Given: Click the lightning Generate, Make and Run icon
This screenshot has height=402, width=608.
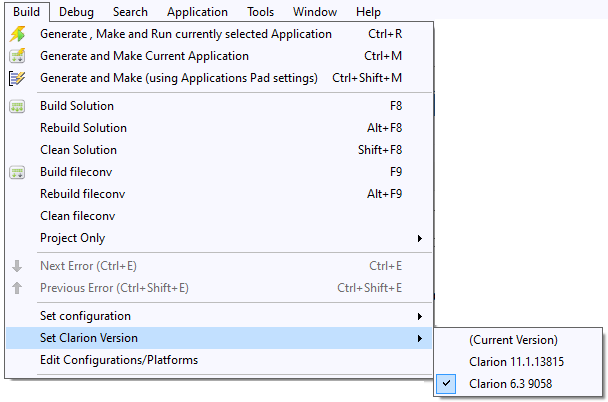Looking at the screenshot, I should pos(17,34).
